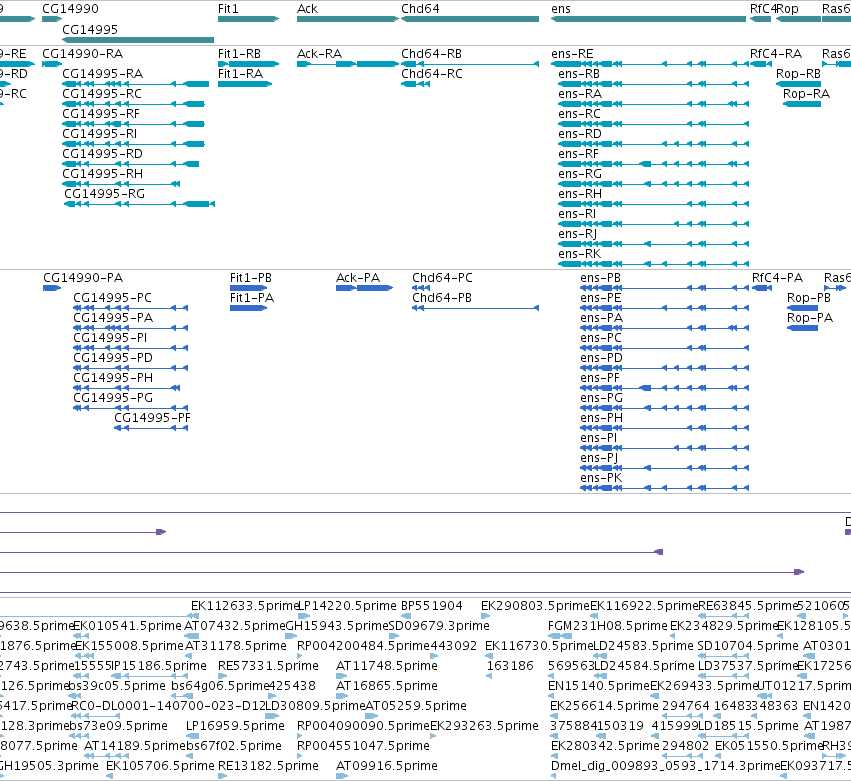Click protein ens-PB
Screen dimensions: 851x781
point(665,288)
